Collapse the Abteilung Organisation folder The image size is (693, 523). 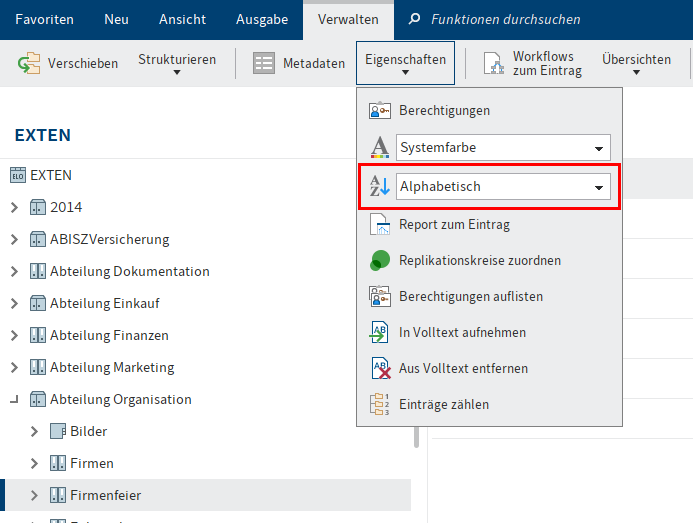click(14, 399)
